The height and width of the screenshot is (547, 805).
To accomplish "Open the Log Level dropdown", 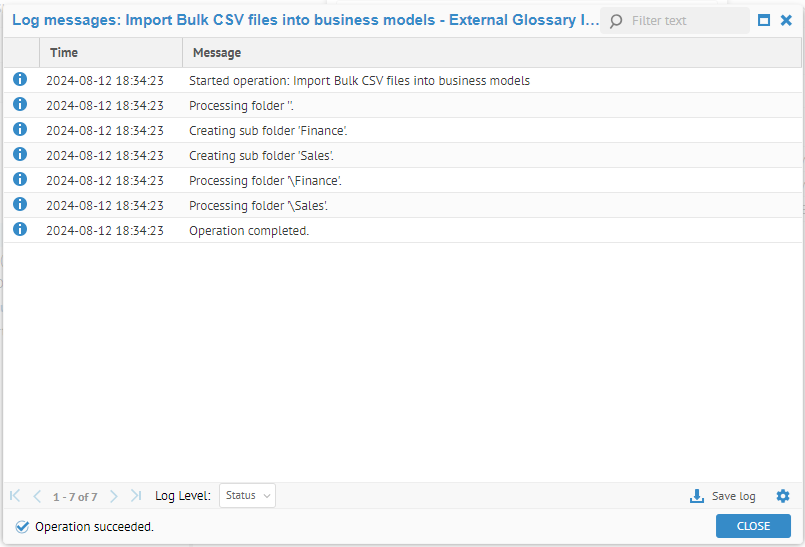I will point(247,496).
